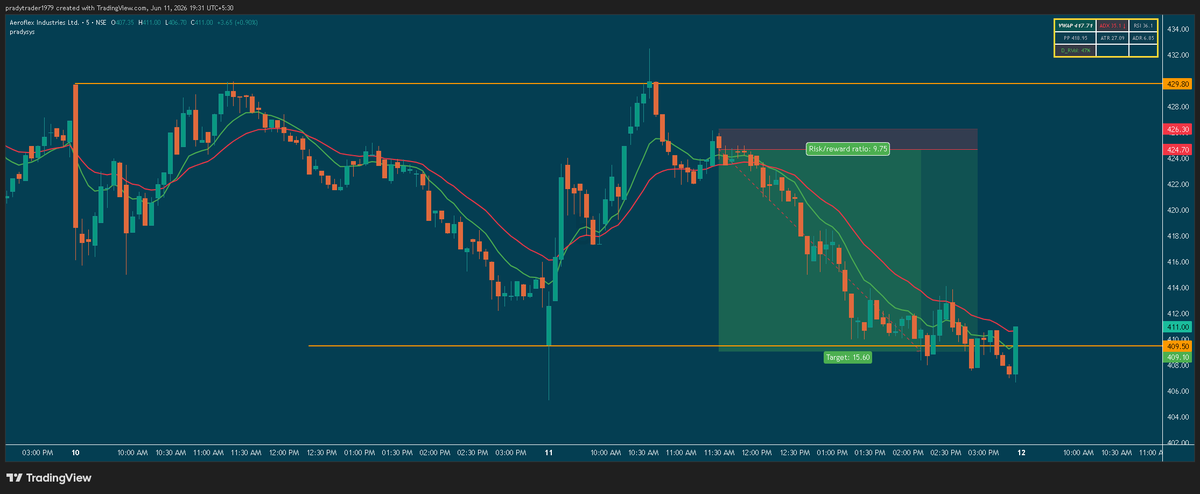The width and height of the screenshot is (1200, 494).
Task: Click the teal 411.00 last price label
Action: pyautogui.click(x=1177, y=327)
